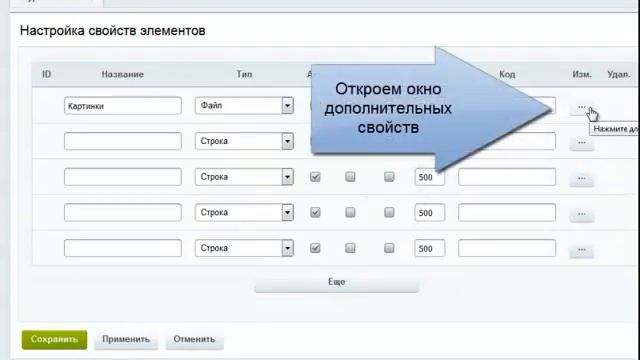The width and height of the screenshot is (640, 360).
Task: Click the empty name field in the fourth row
Action: tap(123, 212)
